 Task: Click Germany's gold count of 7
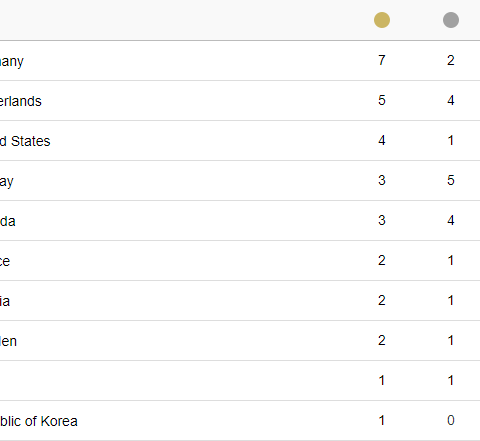[x=382, y=60]
